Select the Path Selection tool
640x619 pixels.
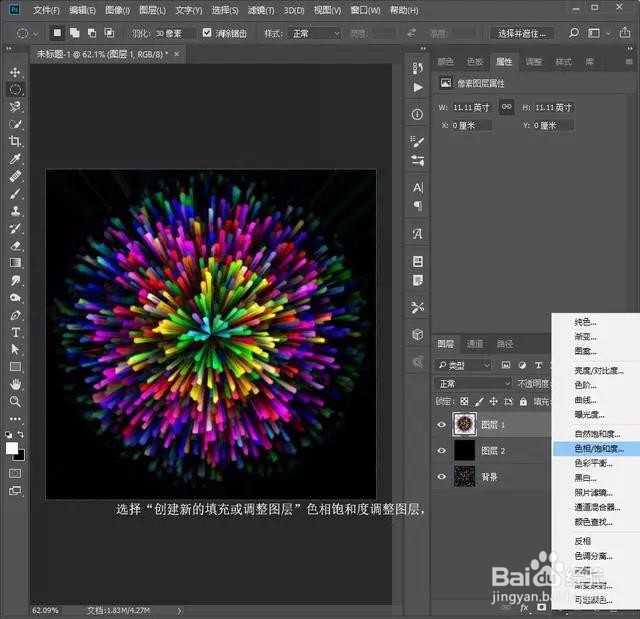pyautogui.click(x=15, y=350)
